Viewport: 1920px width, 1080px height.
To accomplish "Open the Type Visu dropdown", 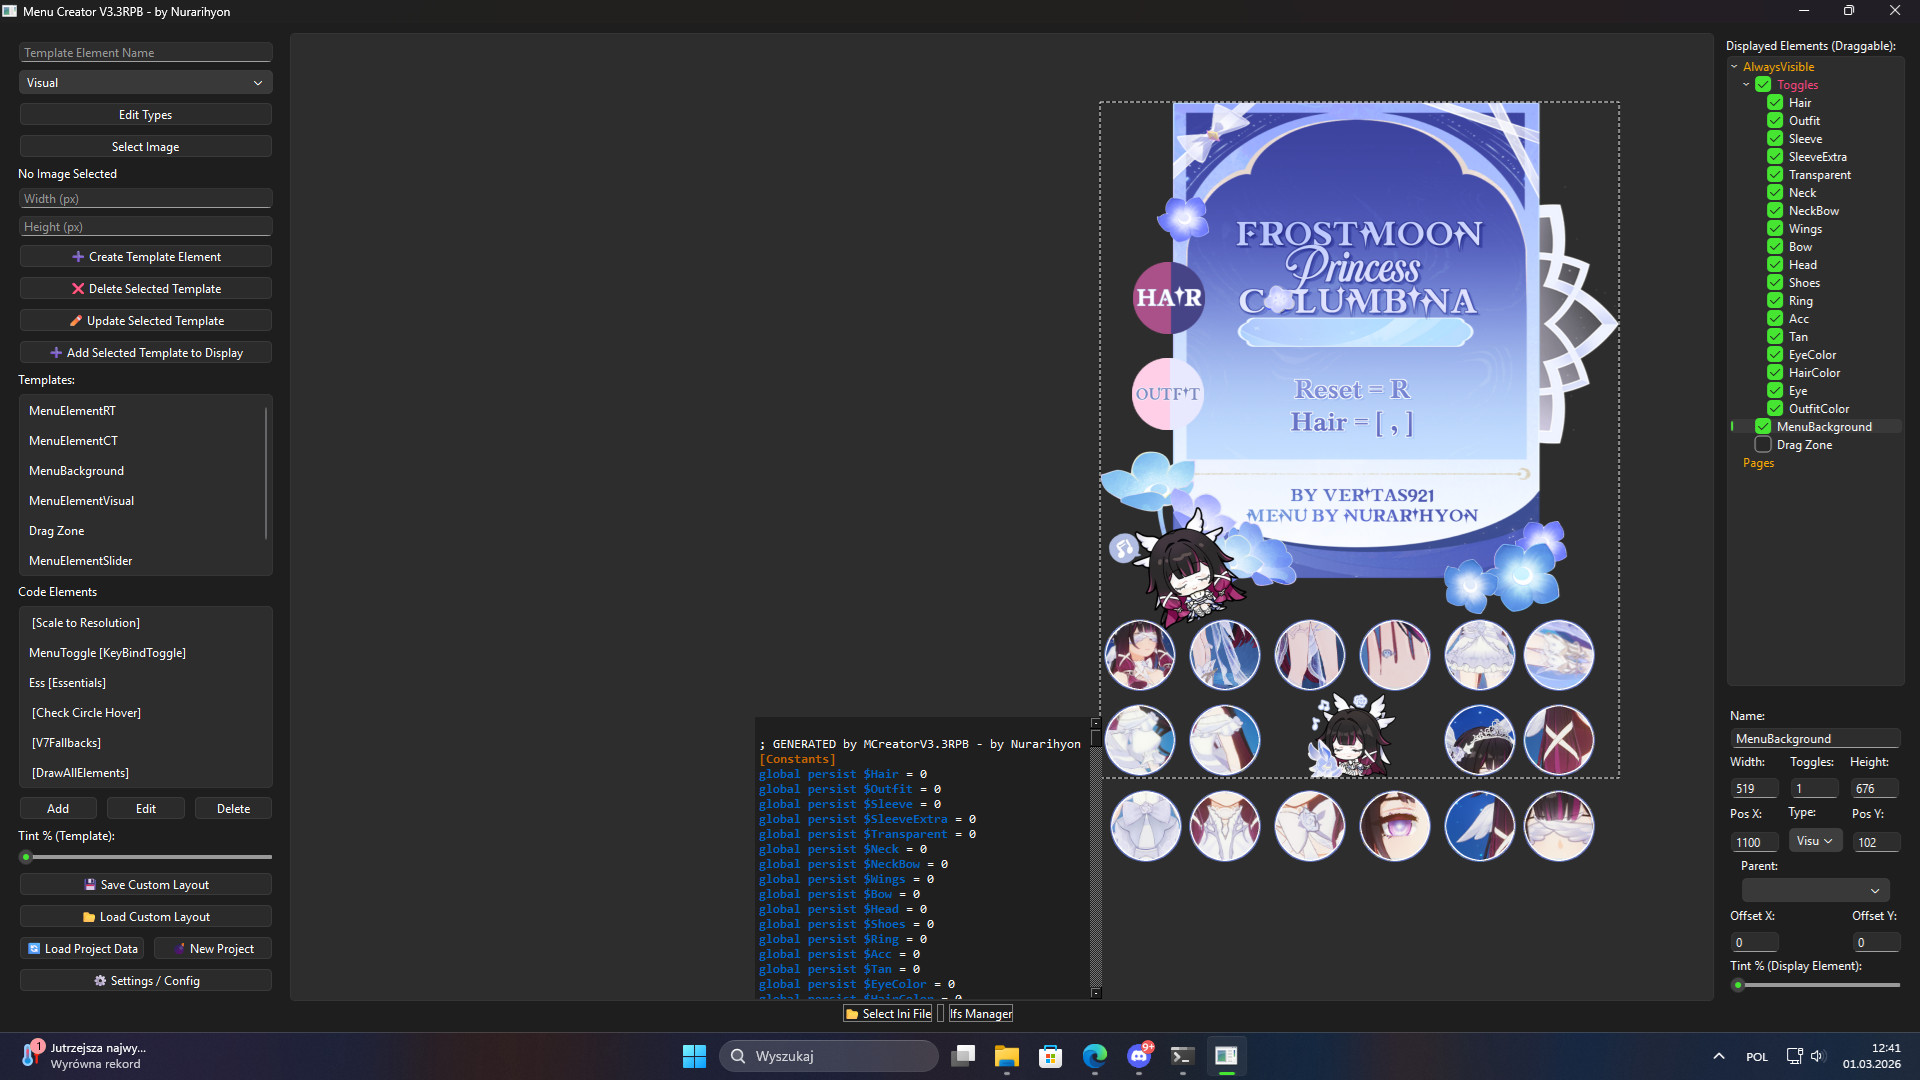I will [x=1814, y=841].
